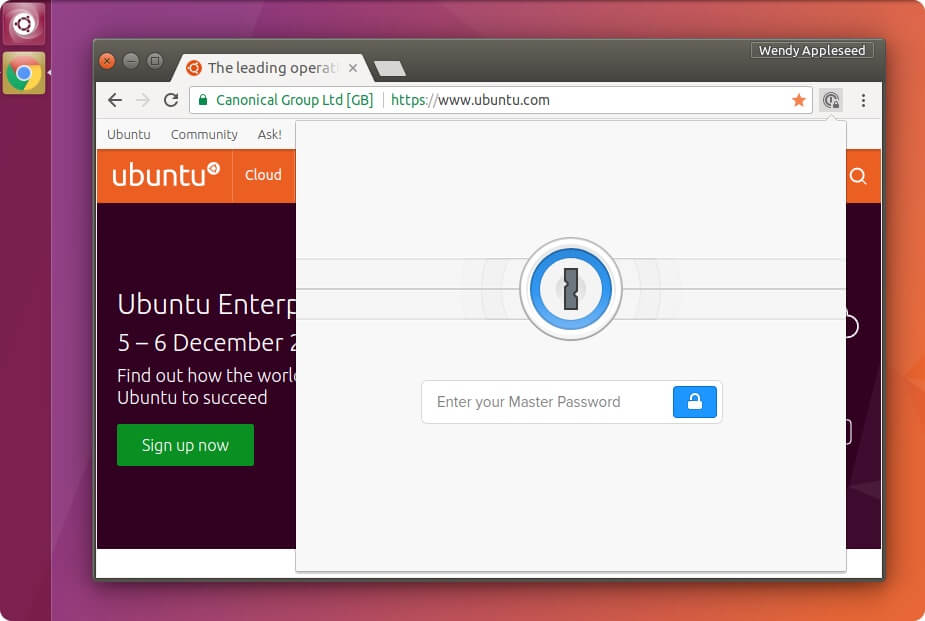This screenshot has height=621, width=925.
Task: View site security via the padlock icon
Action: click(201, 100)
